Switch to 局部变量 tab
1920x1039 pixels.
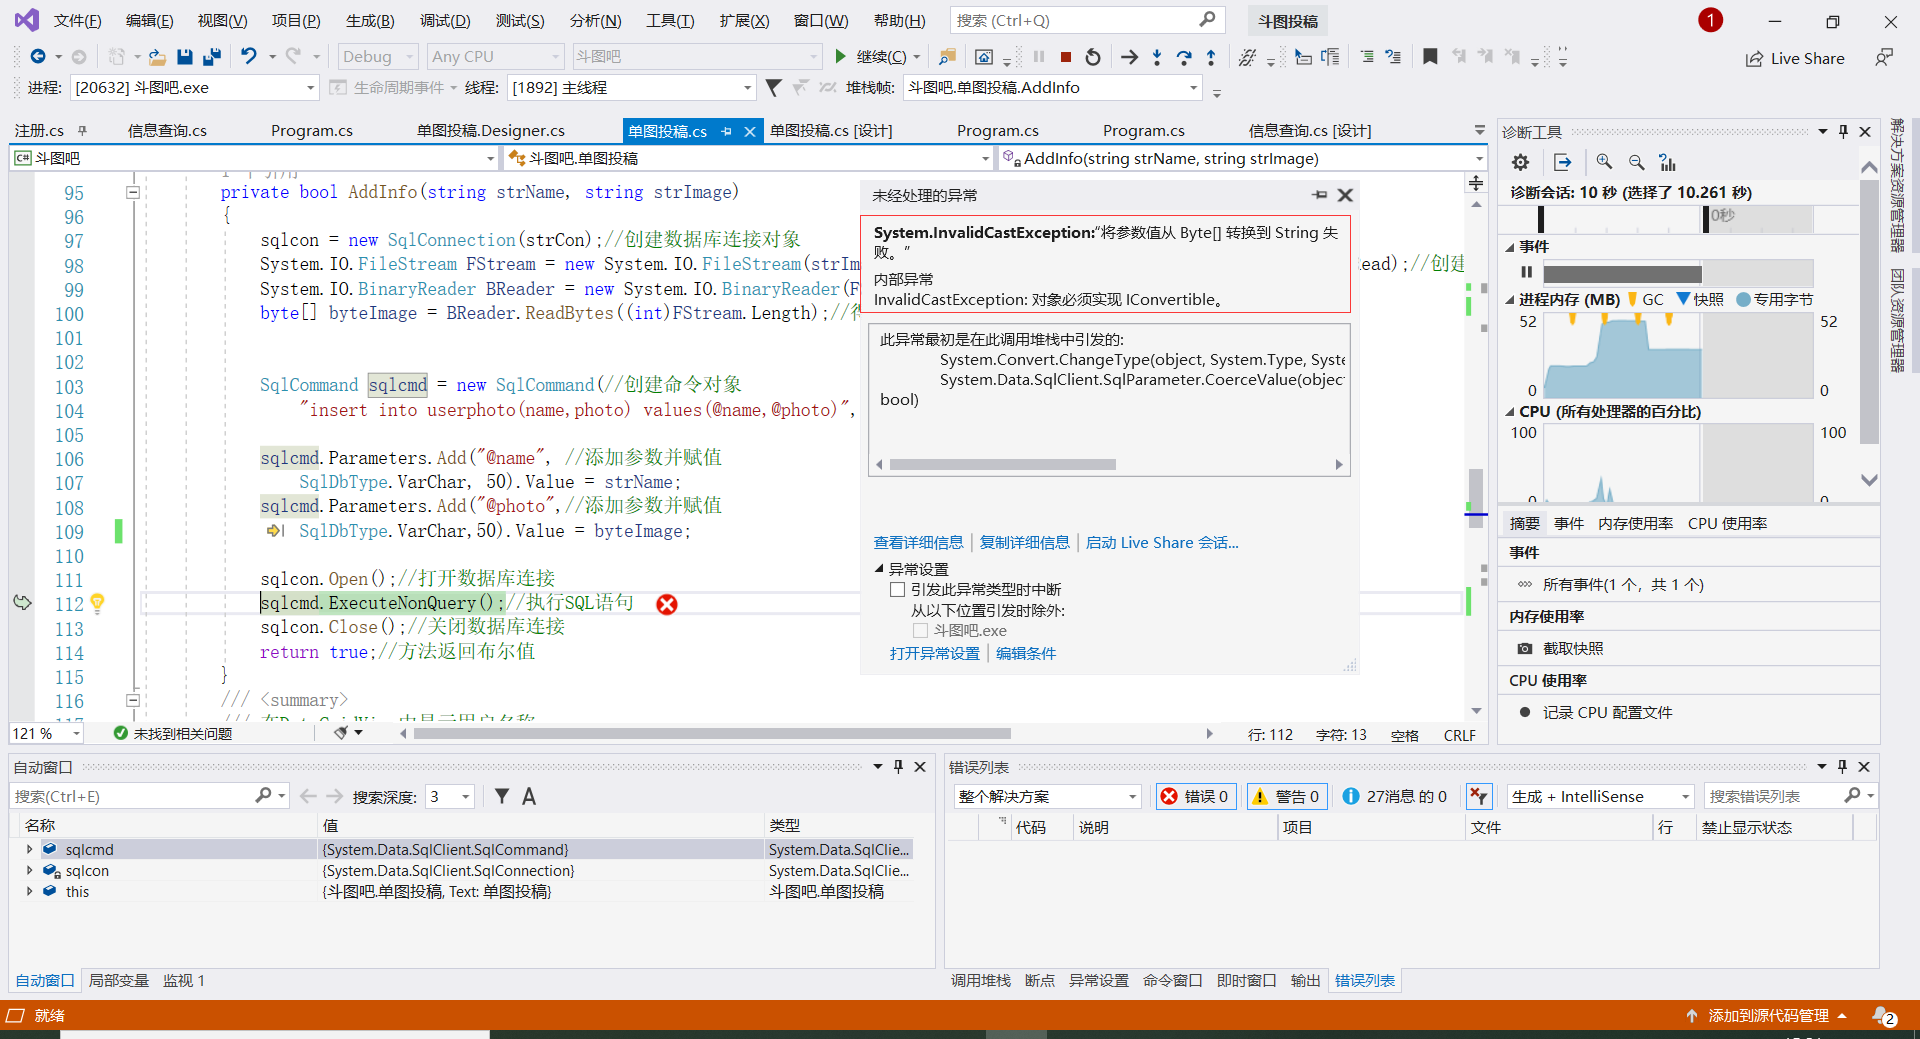[118, 981]
